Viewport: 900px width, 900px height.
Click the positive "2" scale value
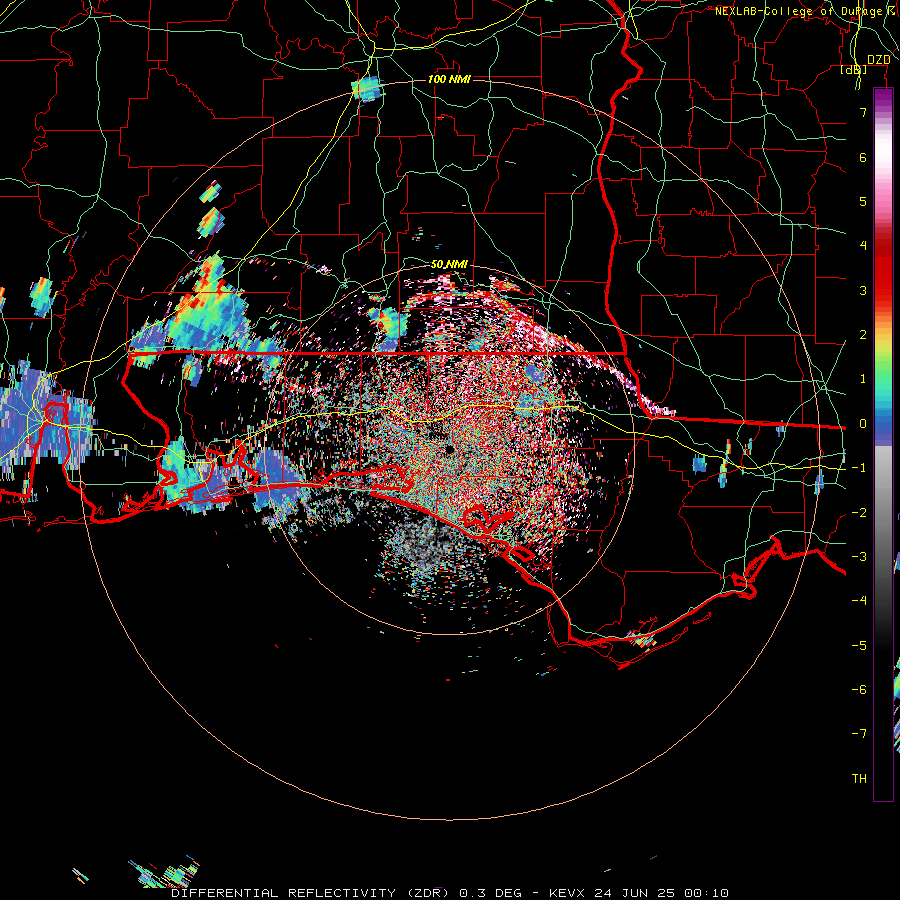tap(863, 335)
